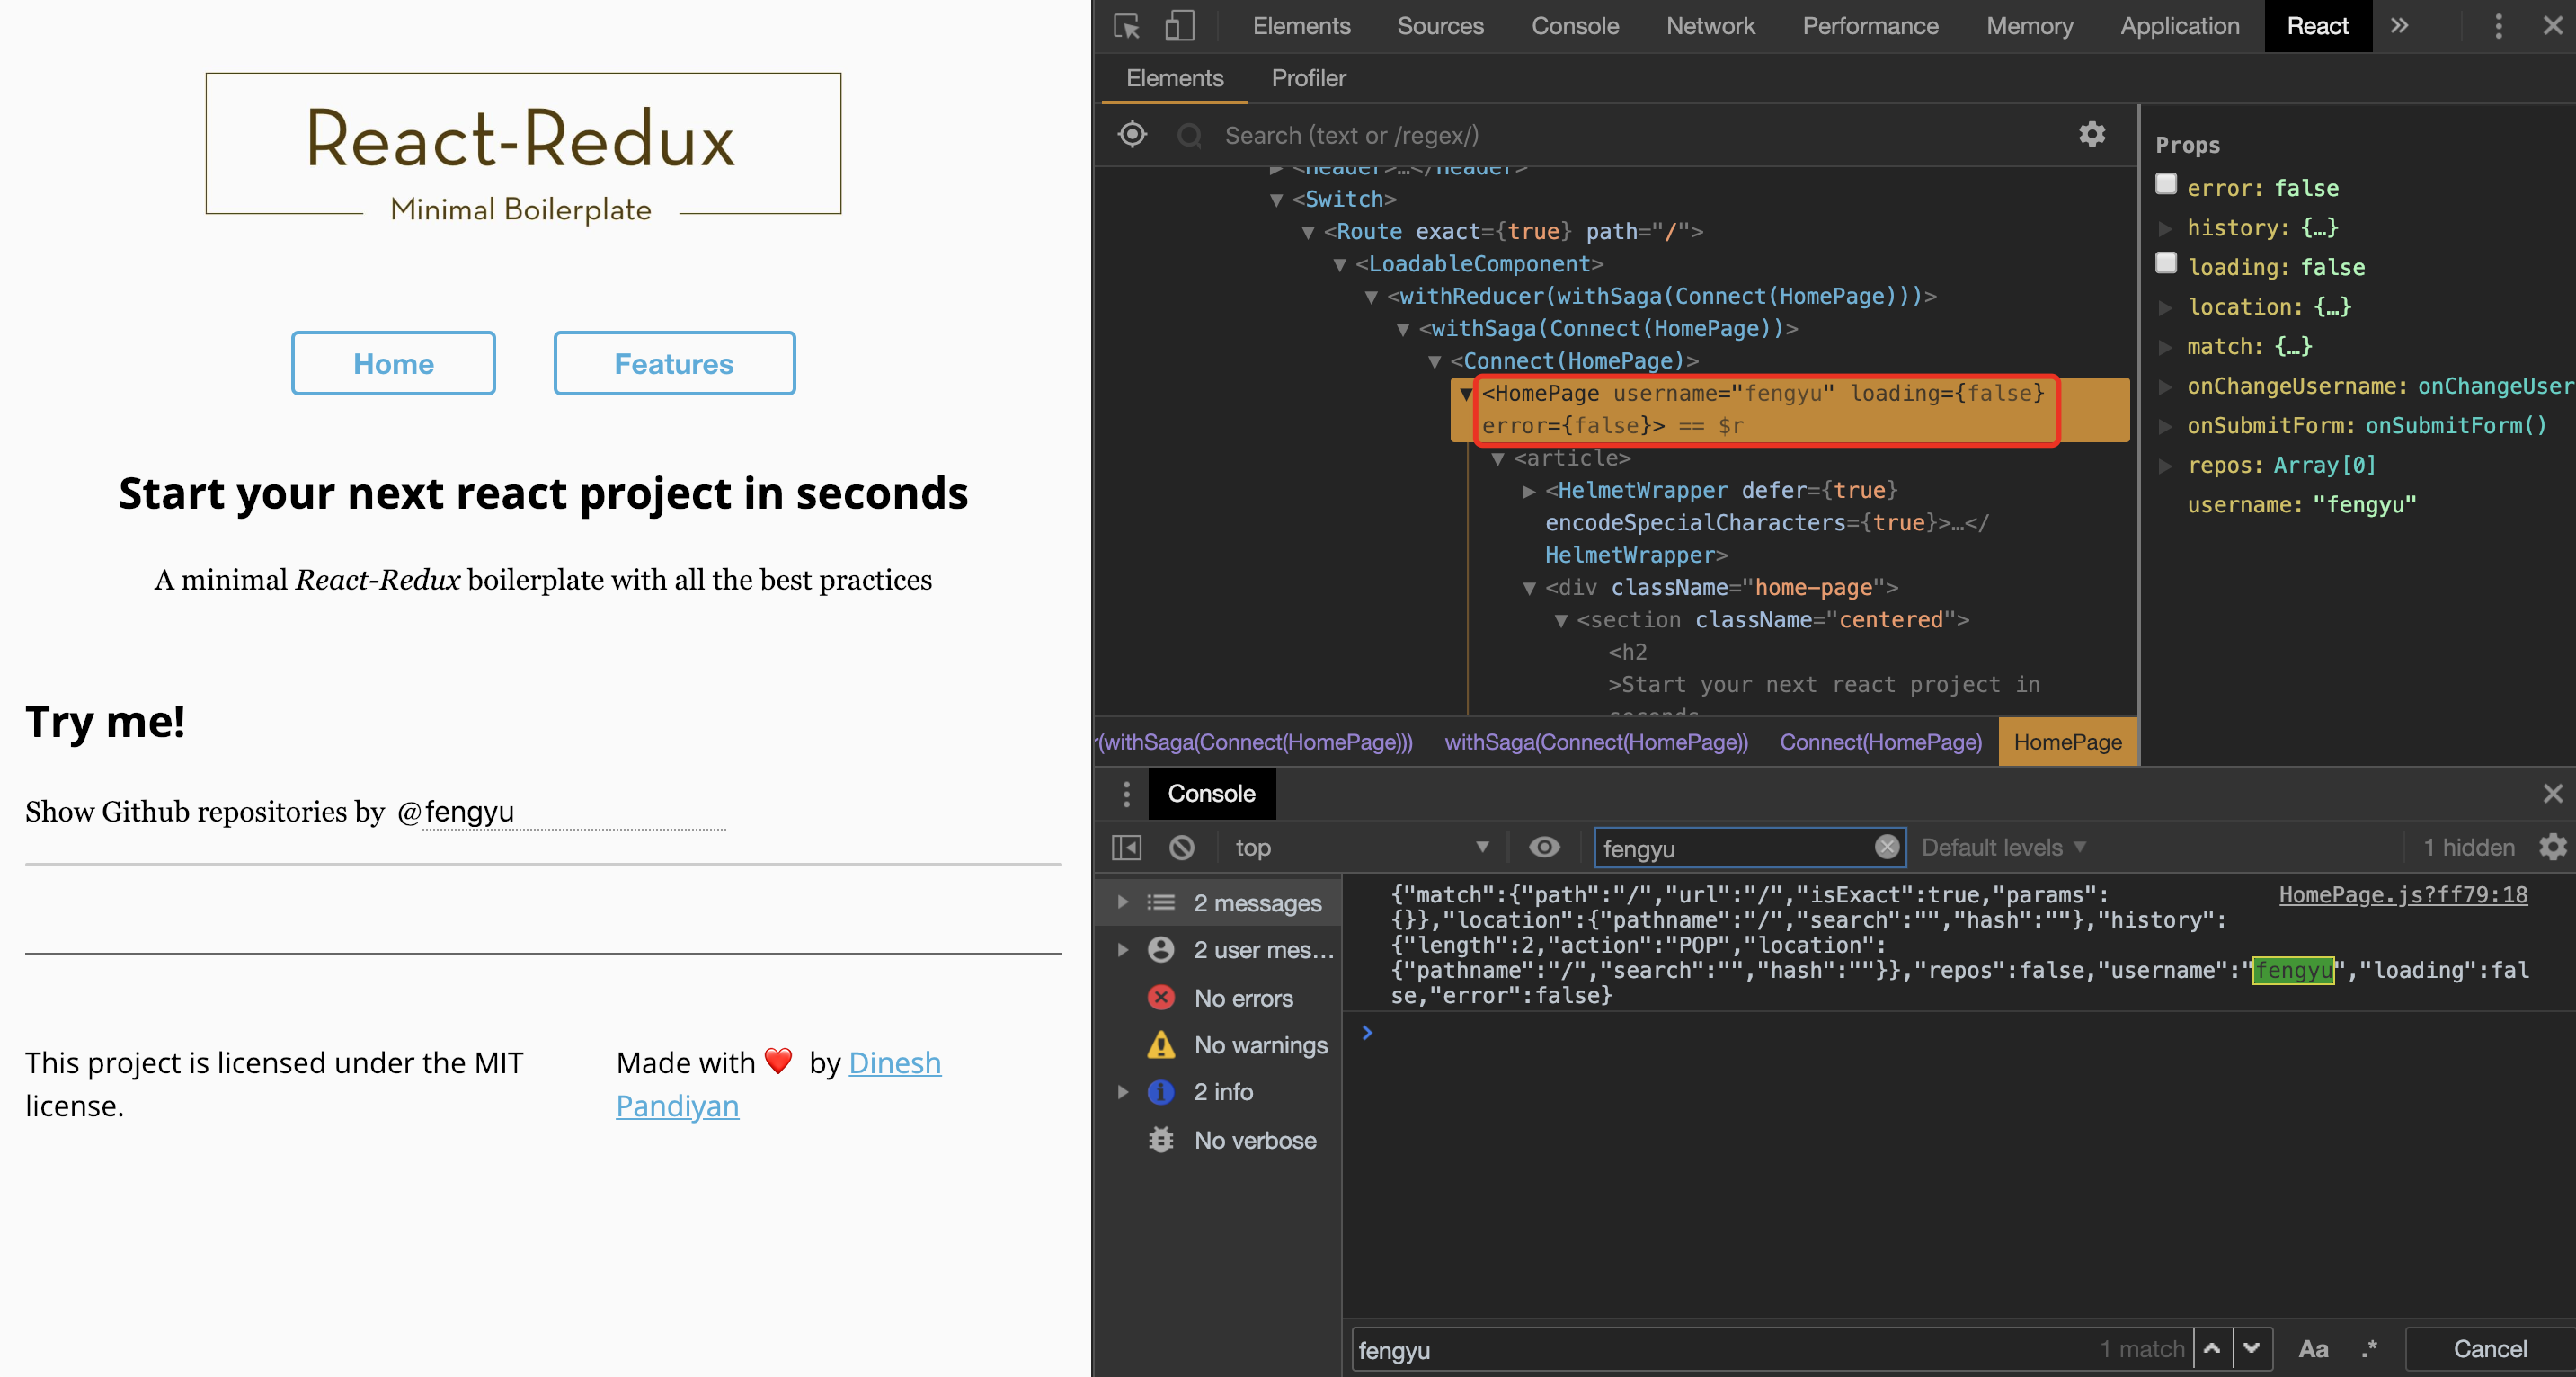Viewport: 2576px width, 1377px height.
Task: Collapse the Switch tree node
Action: coord(1276,200)
